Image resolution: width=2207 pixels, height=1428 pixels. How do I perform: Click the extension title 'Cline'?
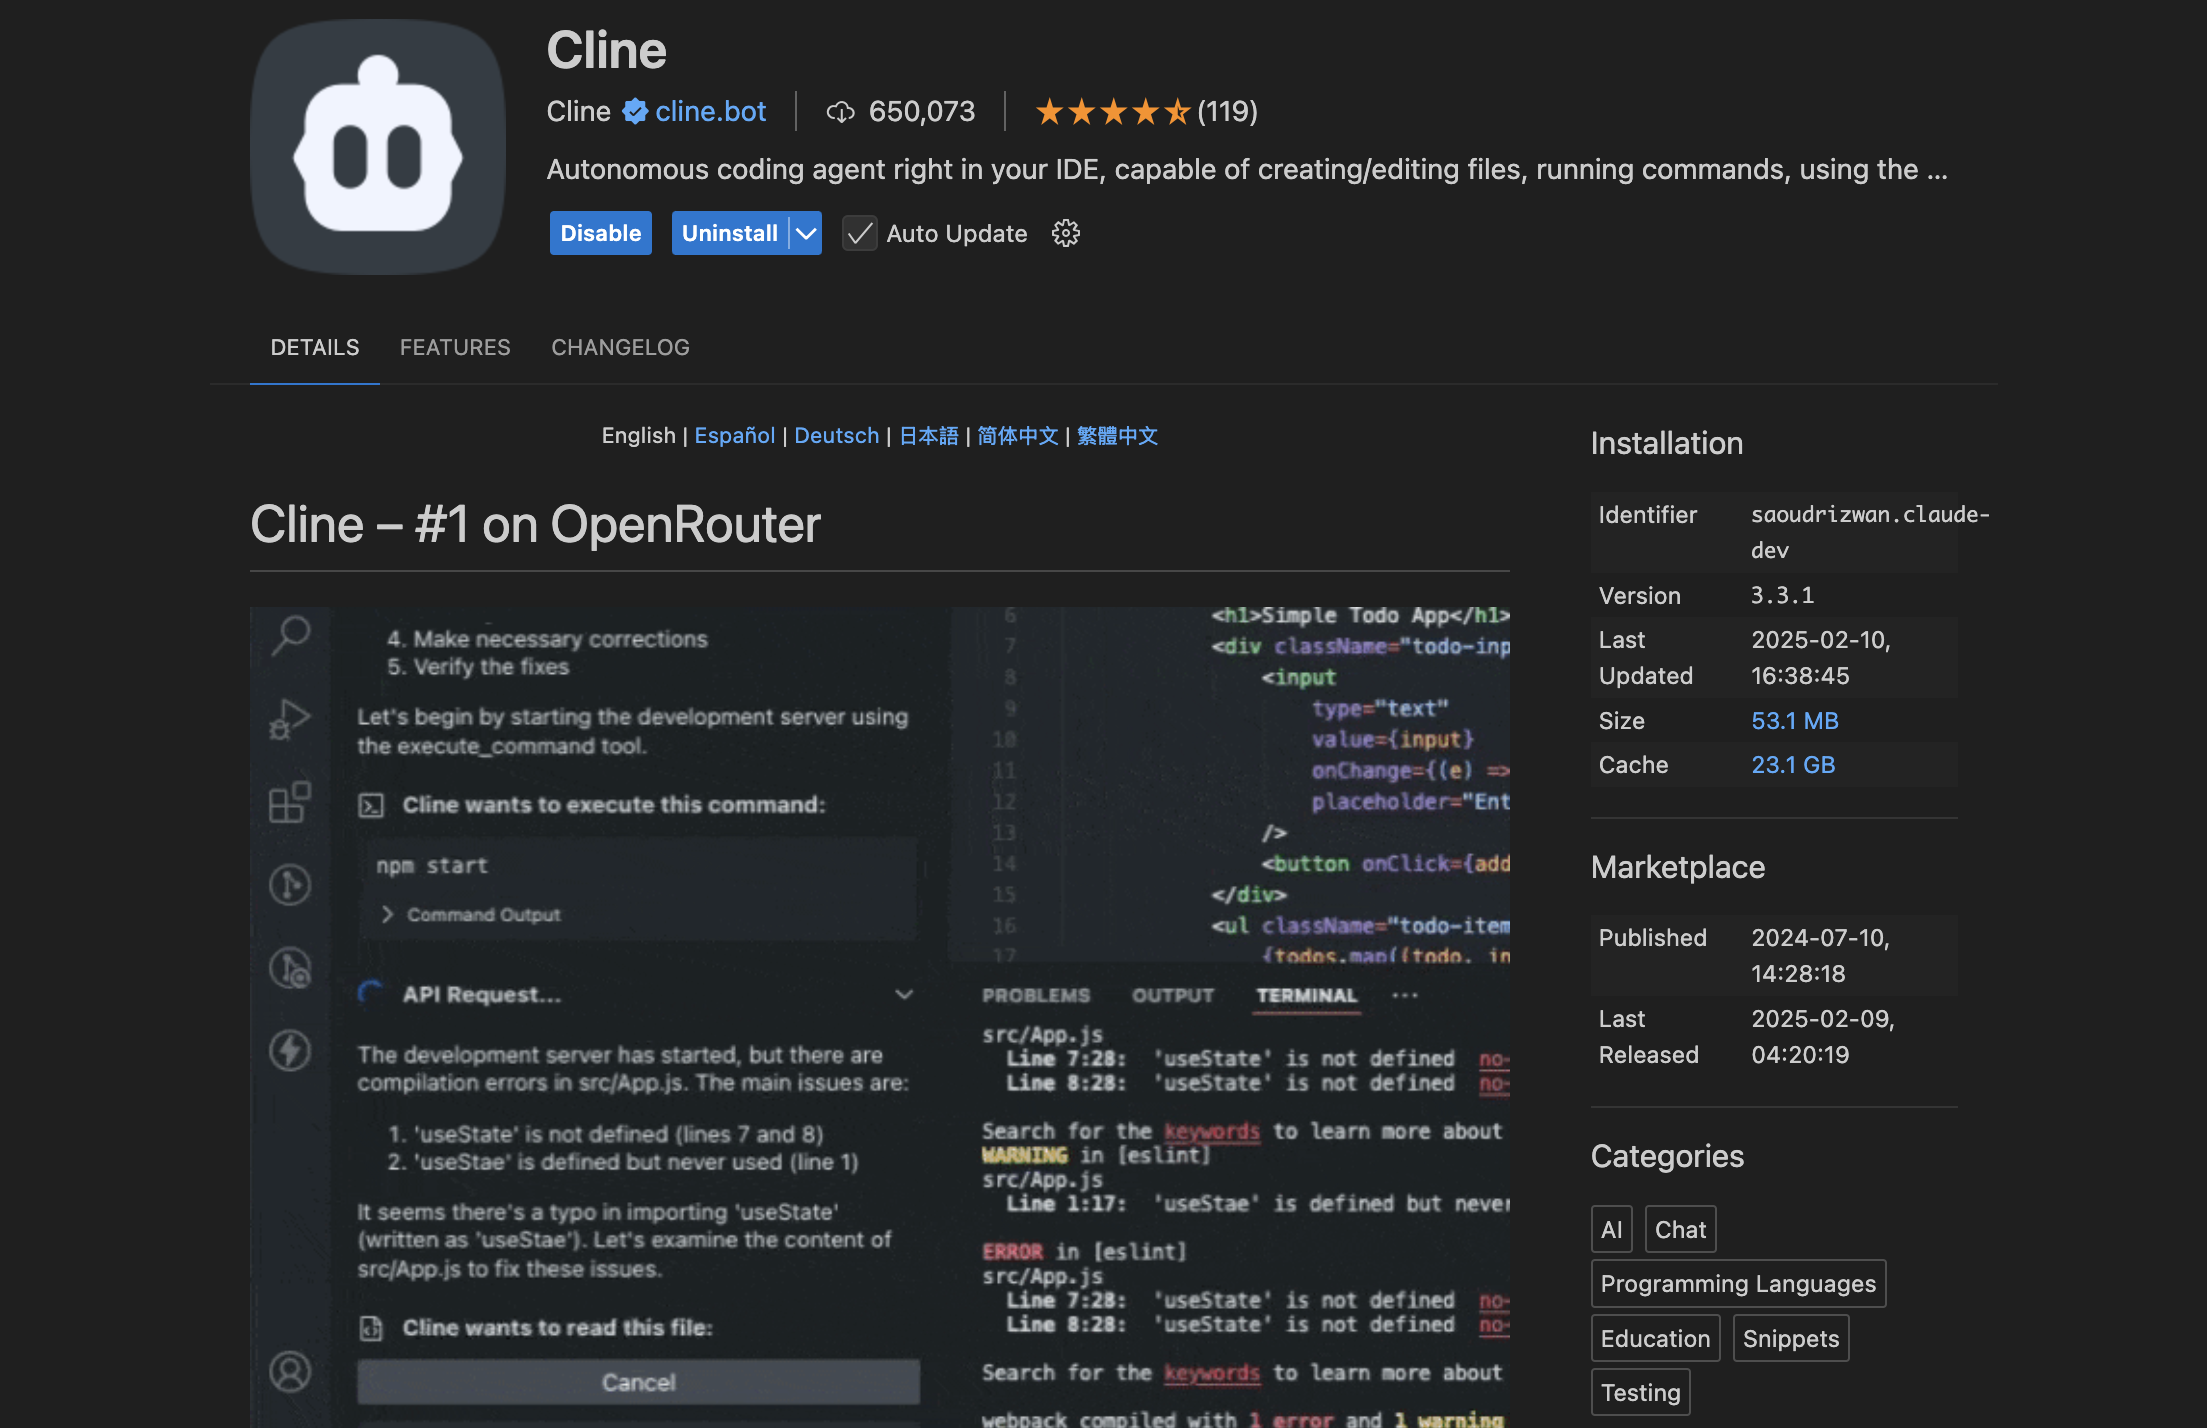606,50
